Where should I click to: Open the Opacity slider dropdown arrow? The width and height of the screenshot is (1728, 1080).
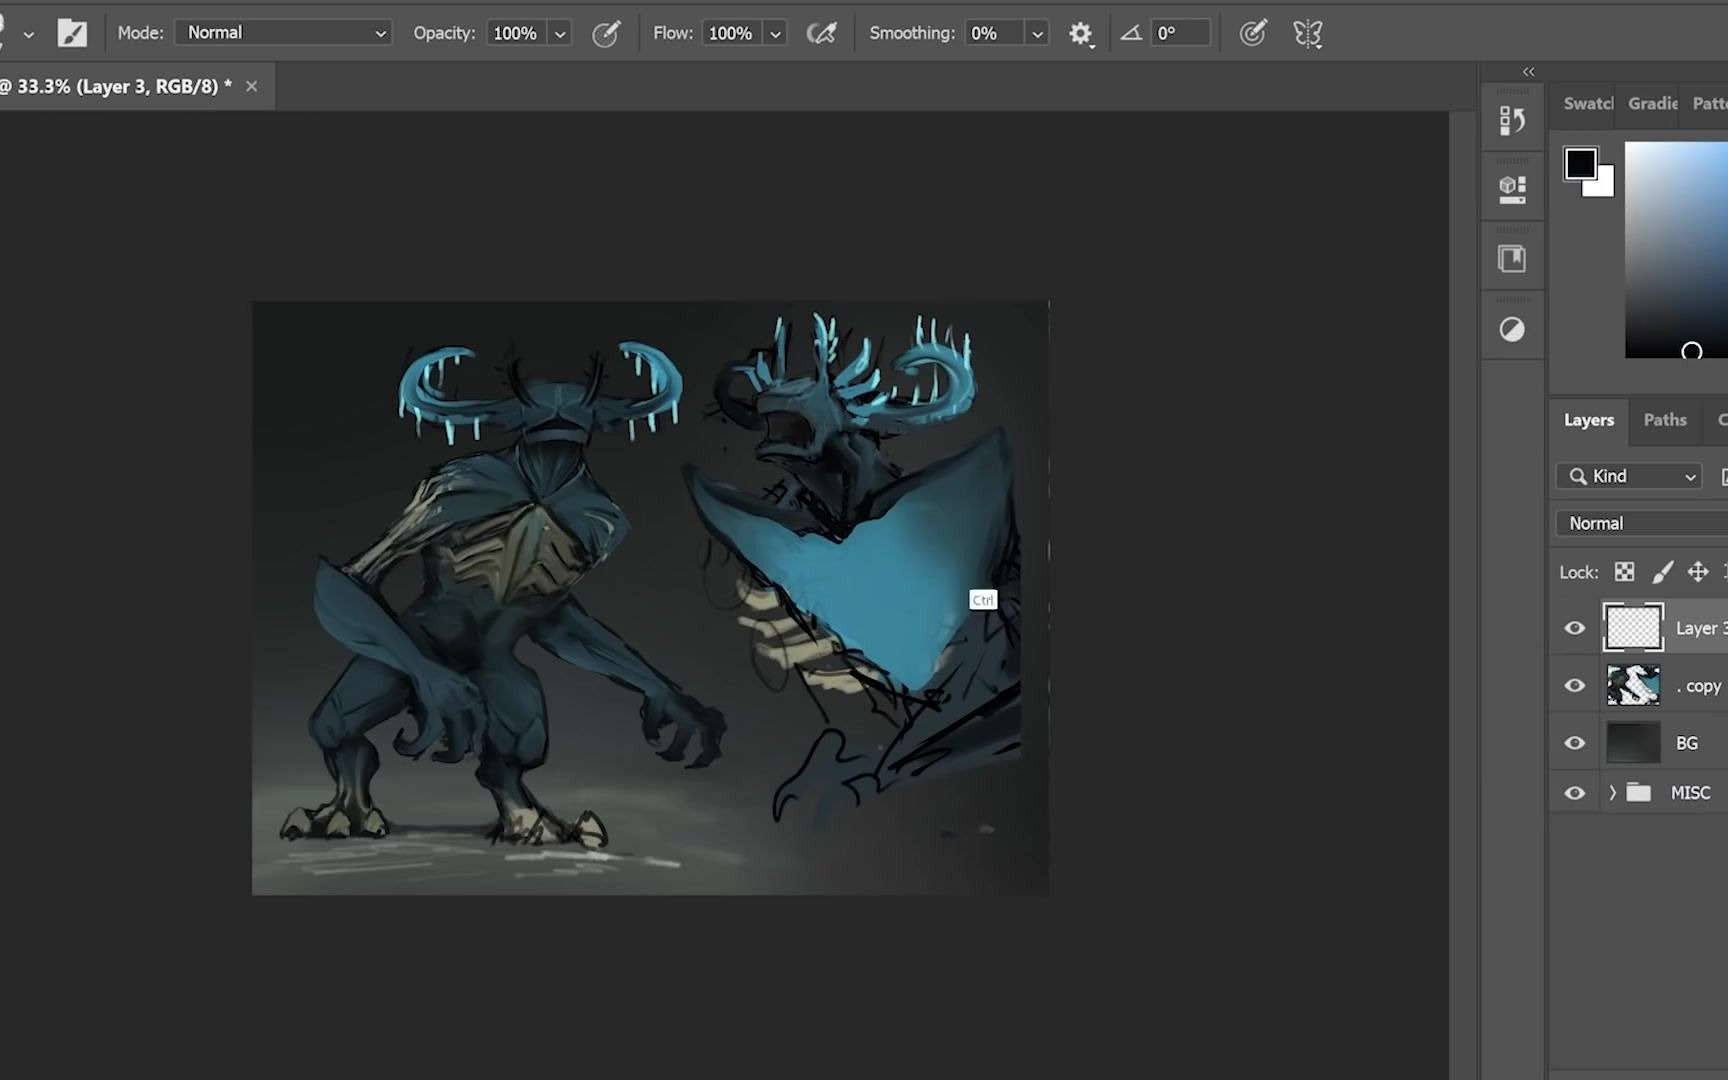click(x=560, y=33)
